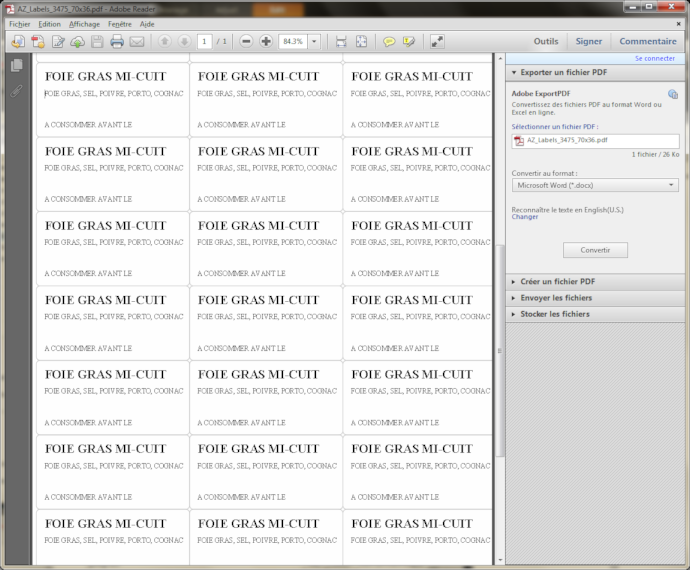
Task: Click text "1 fichier / 26 Ko"
Action: click(655, 154)
